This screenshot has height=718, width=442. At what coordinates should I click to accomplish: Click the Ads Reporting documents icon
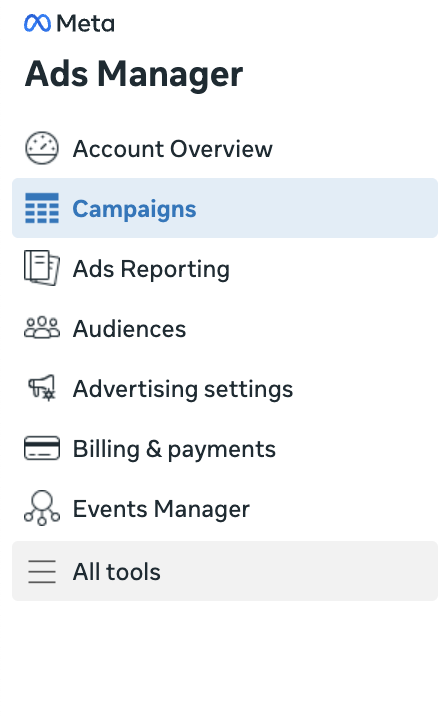pos(42,268)
